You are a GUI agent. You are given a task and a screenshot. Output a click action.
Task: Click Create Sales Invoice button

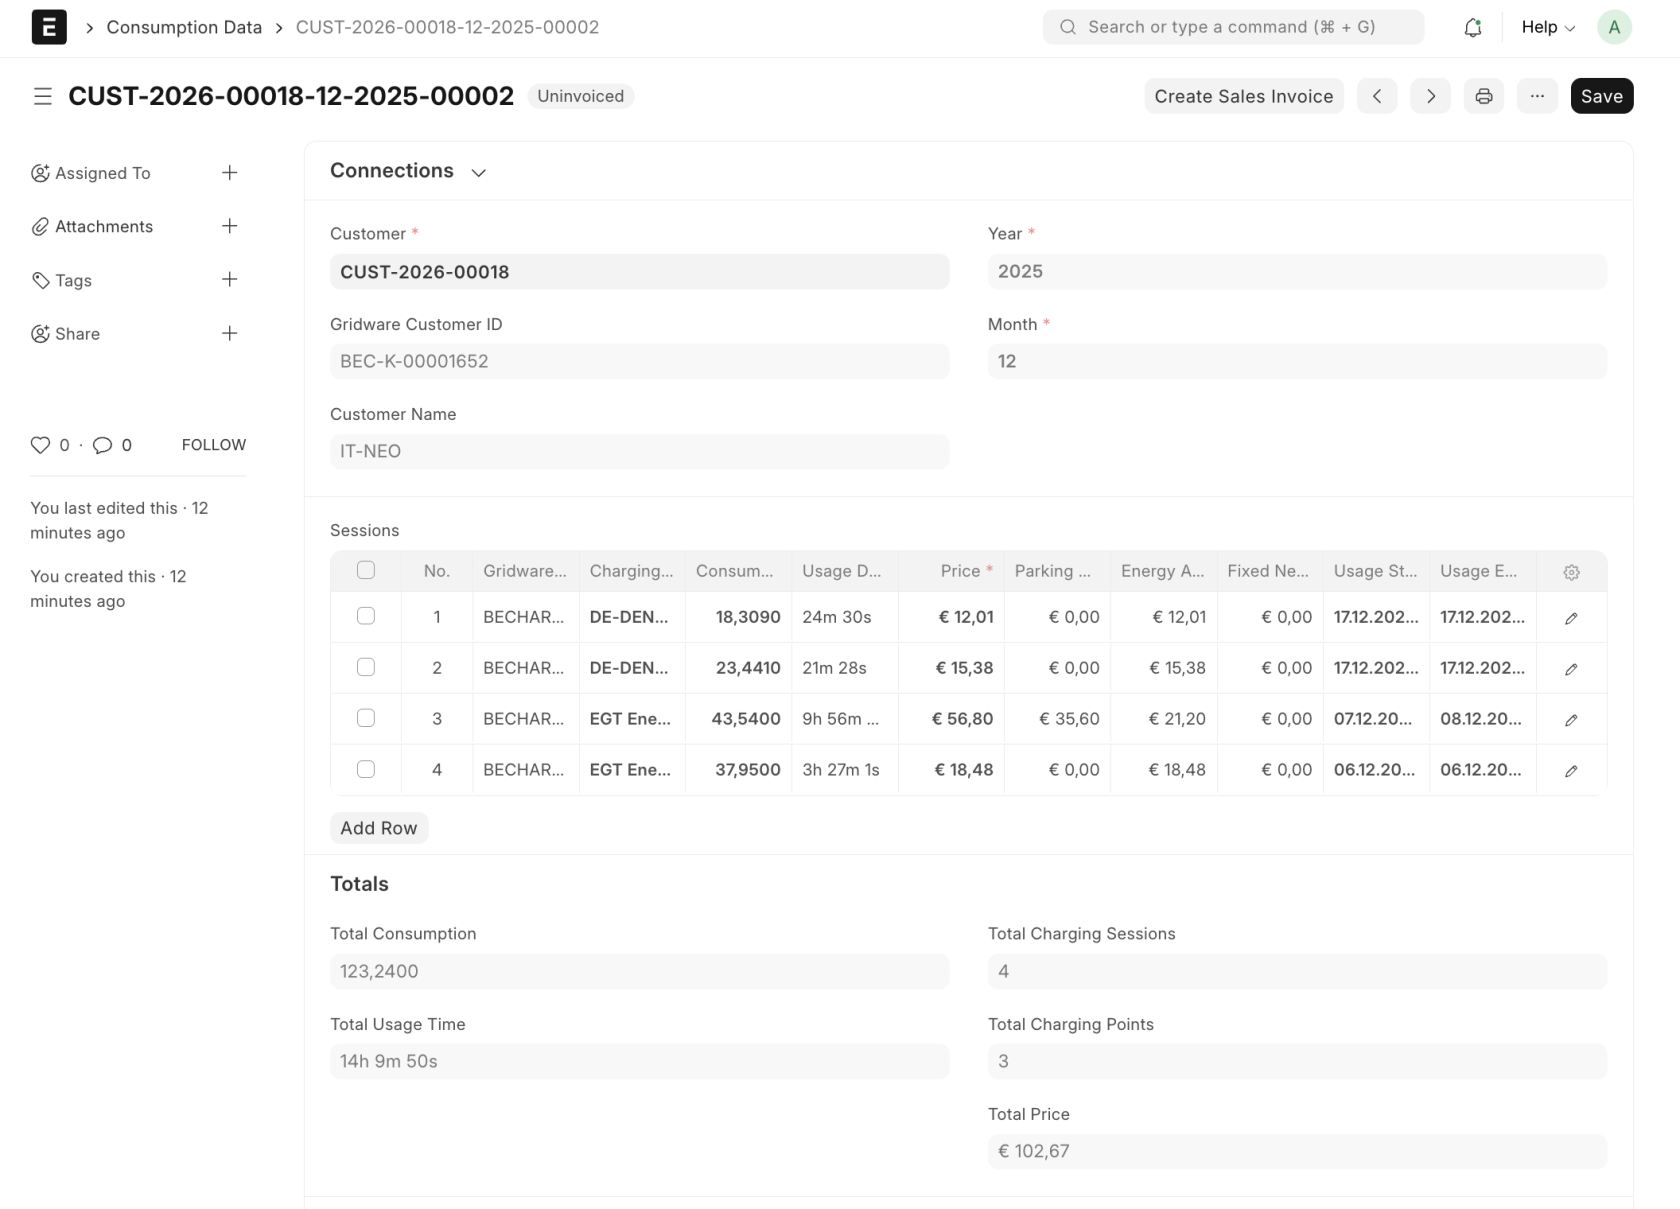pos(1243,96)
